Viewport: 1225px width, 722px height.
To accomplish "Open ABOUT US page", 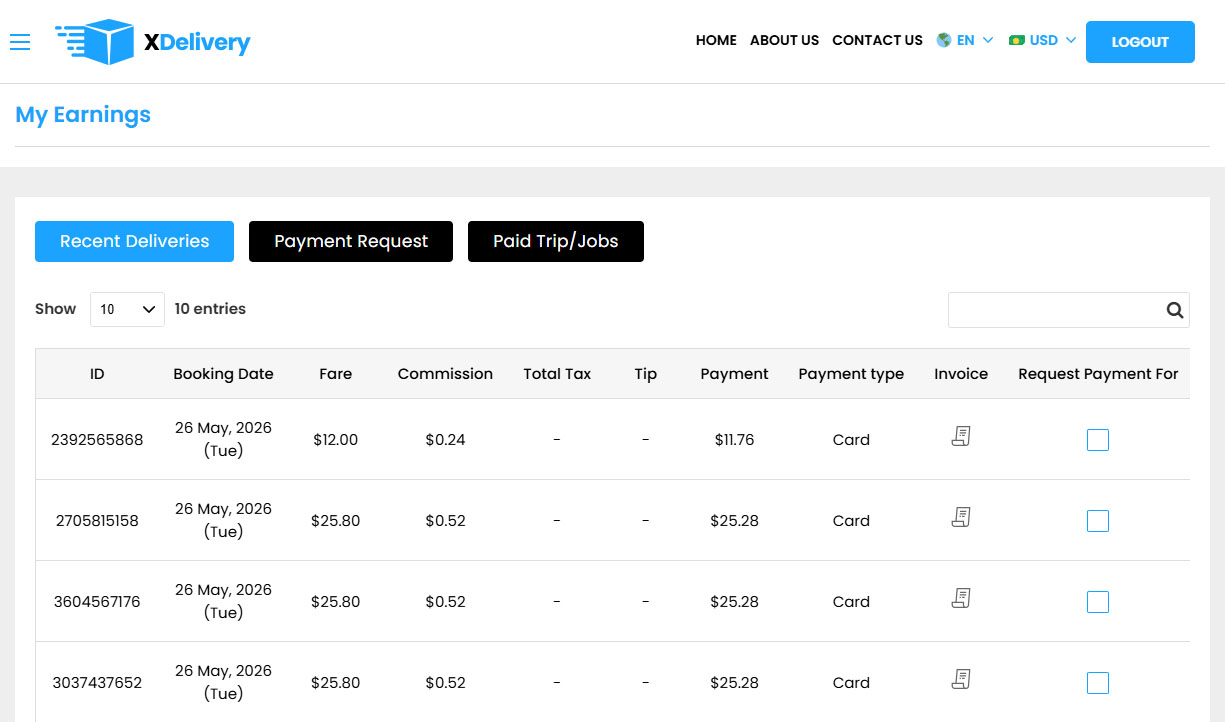I will tap(784, 40).
